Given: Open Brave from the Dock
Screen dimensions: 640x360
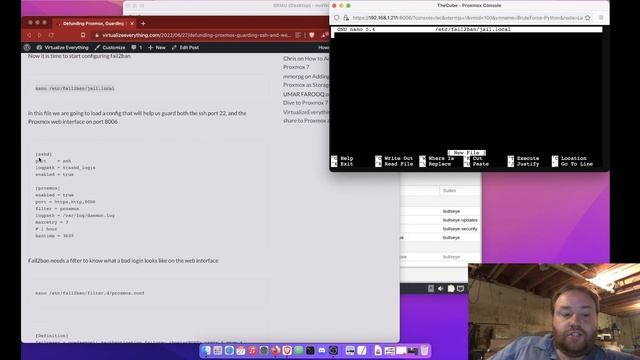Looking at the screenshot, I should tap(287, 351).
